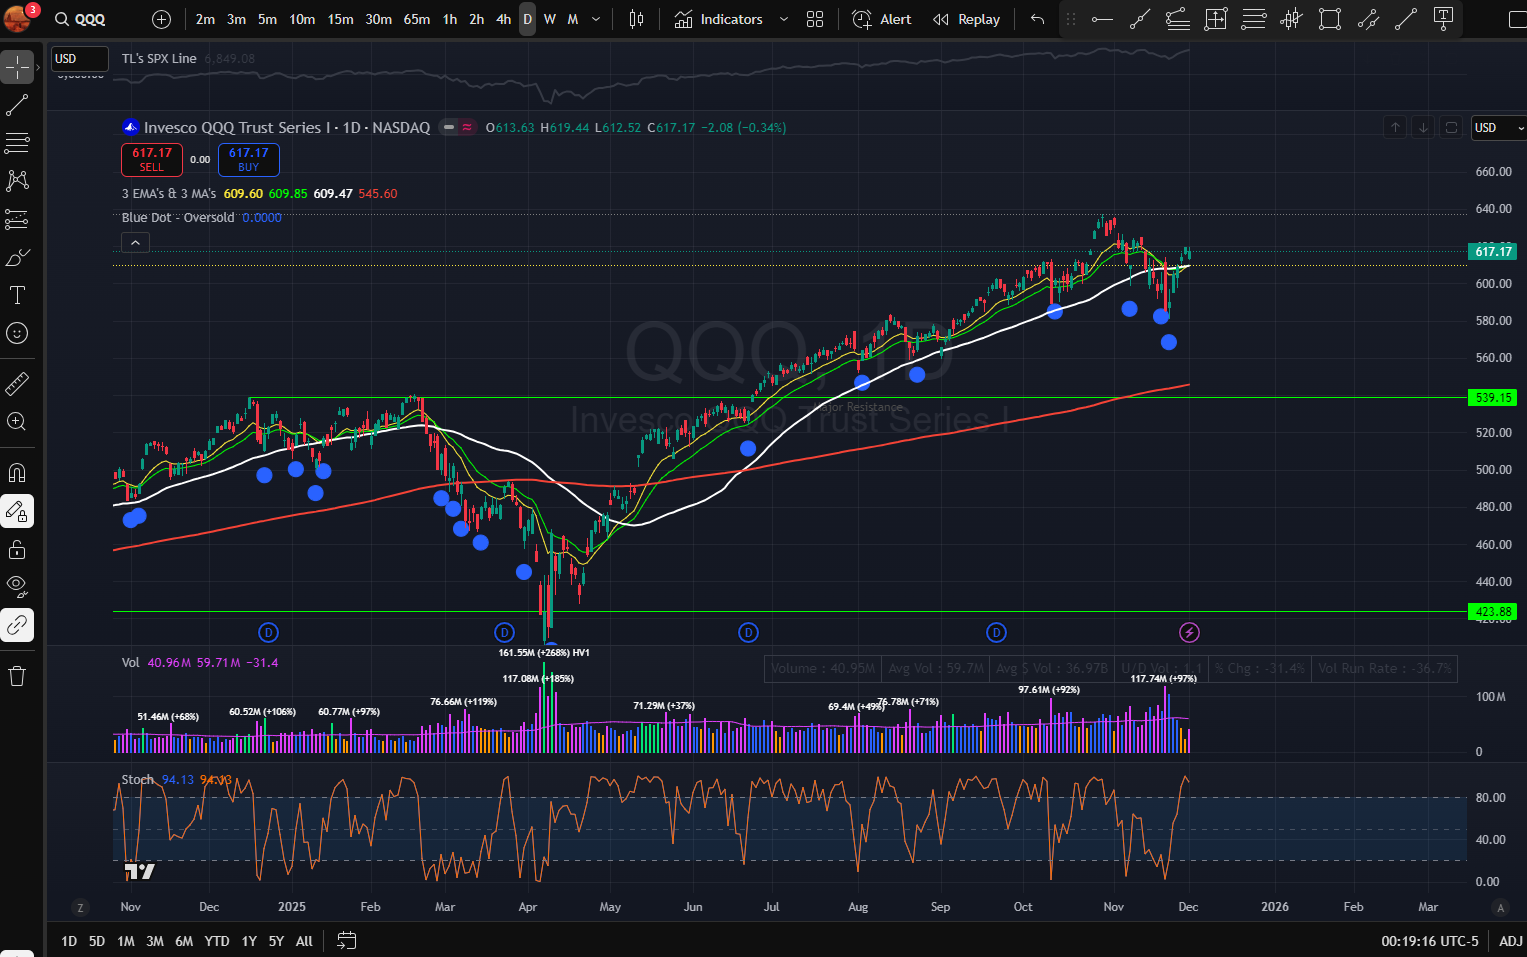1527x957 pixels.
Task: Move the pane up arrow button
Action: tap(1395, 127)
